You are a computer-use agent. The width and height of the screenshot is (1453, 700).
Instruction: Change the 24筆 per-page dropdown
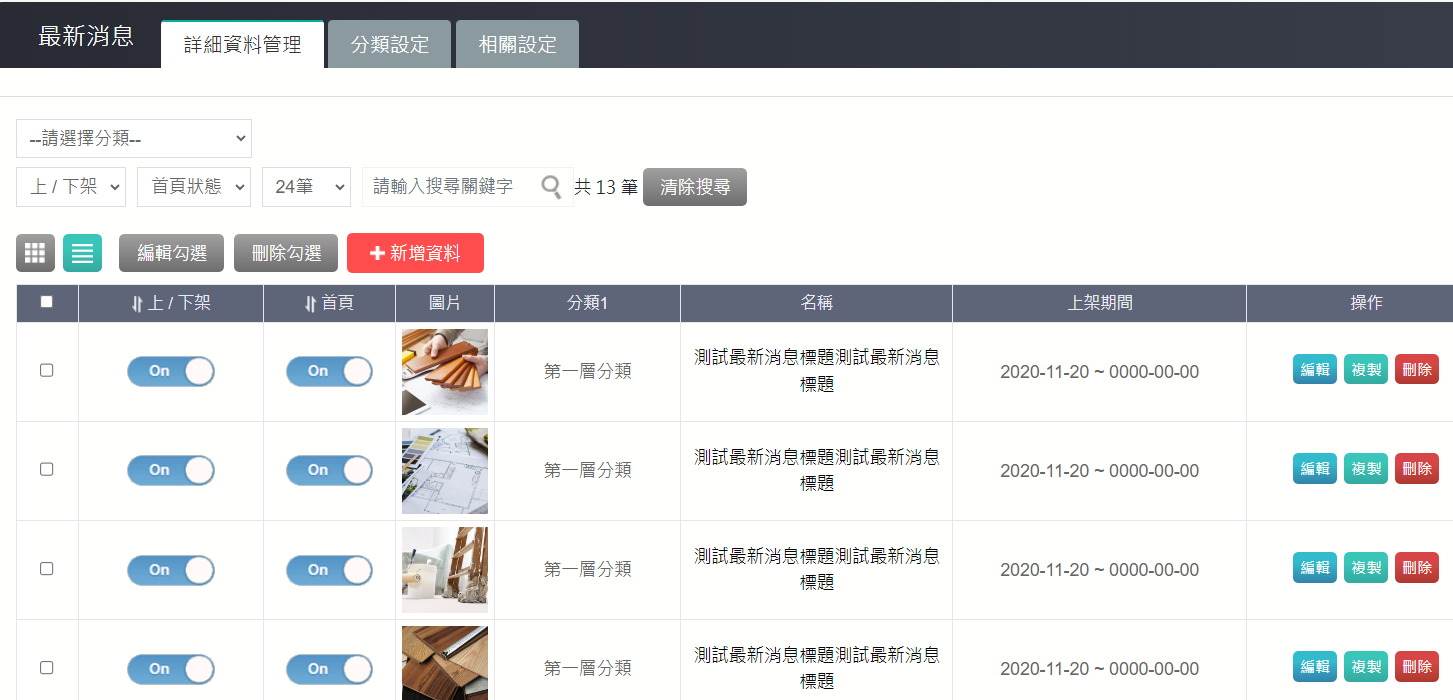click(306, 187)
